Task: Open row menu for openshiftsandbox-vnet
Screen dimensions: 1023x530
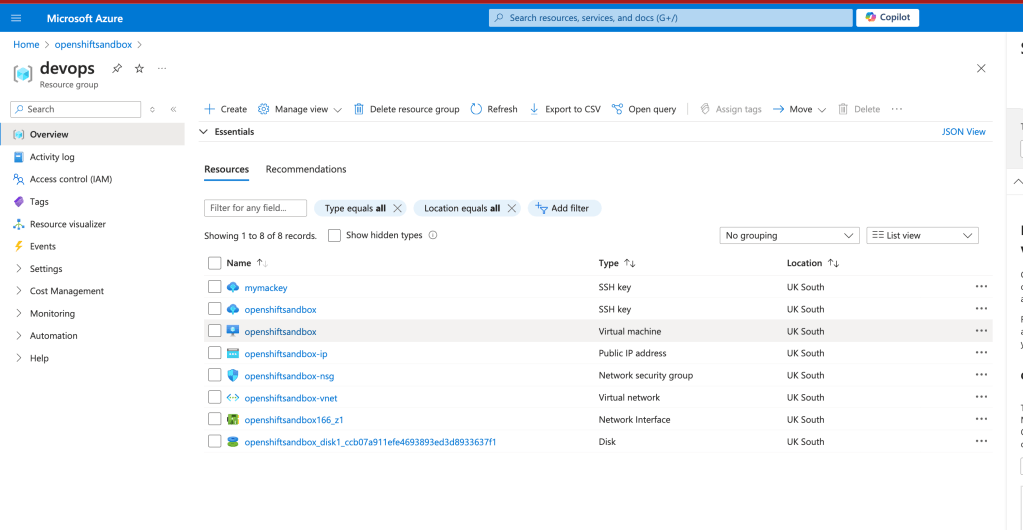Action: [981, 398]
